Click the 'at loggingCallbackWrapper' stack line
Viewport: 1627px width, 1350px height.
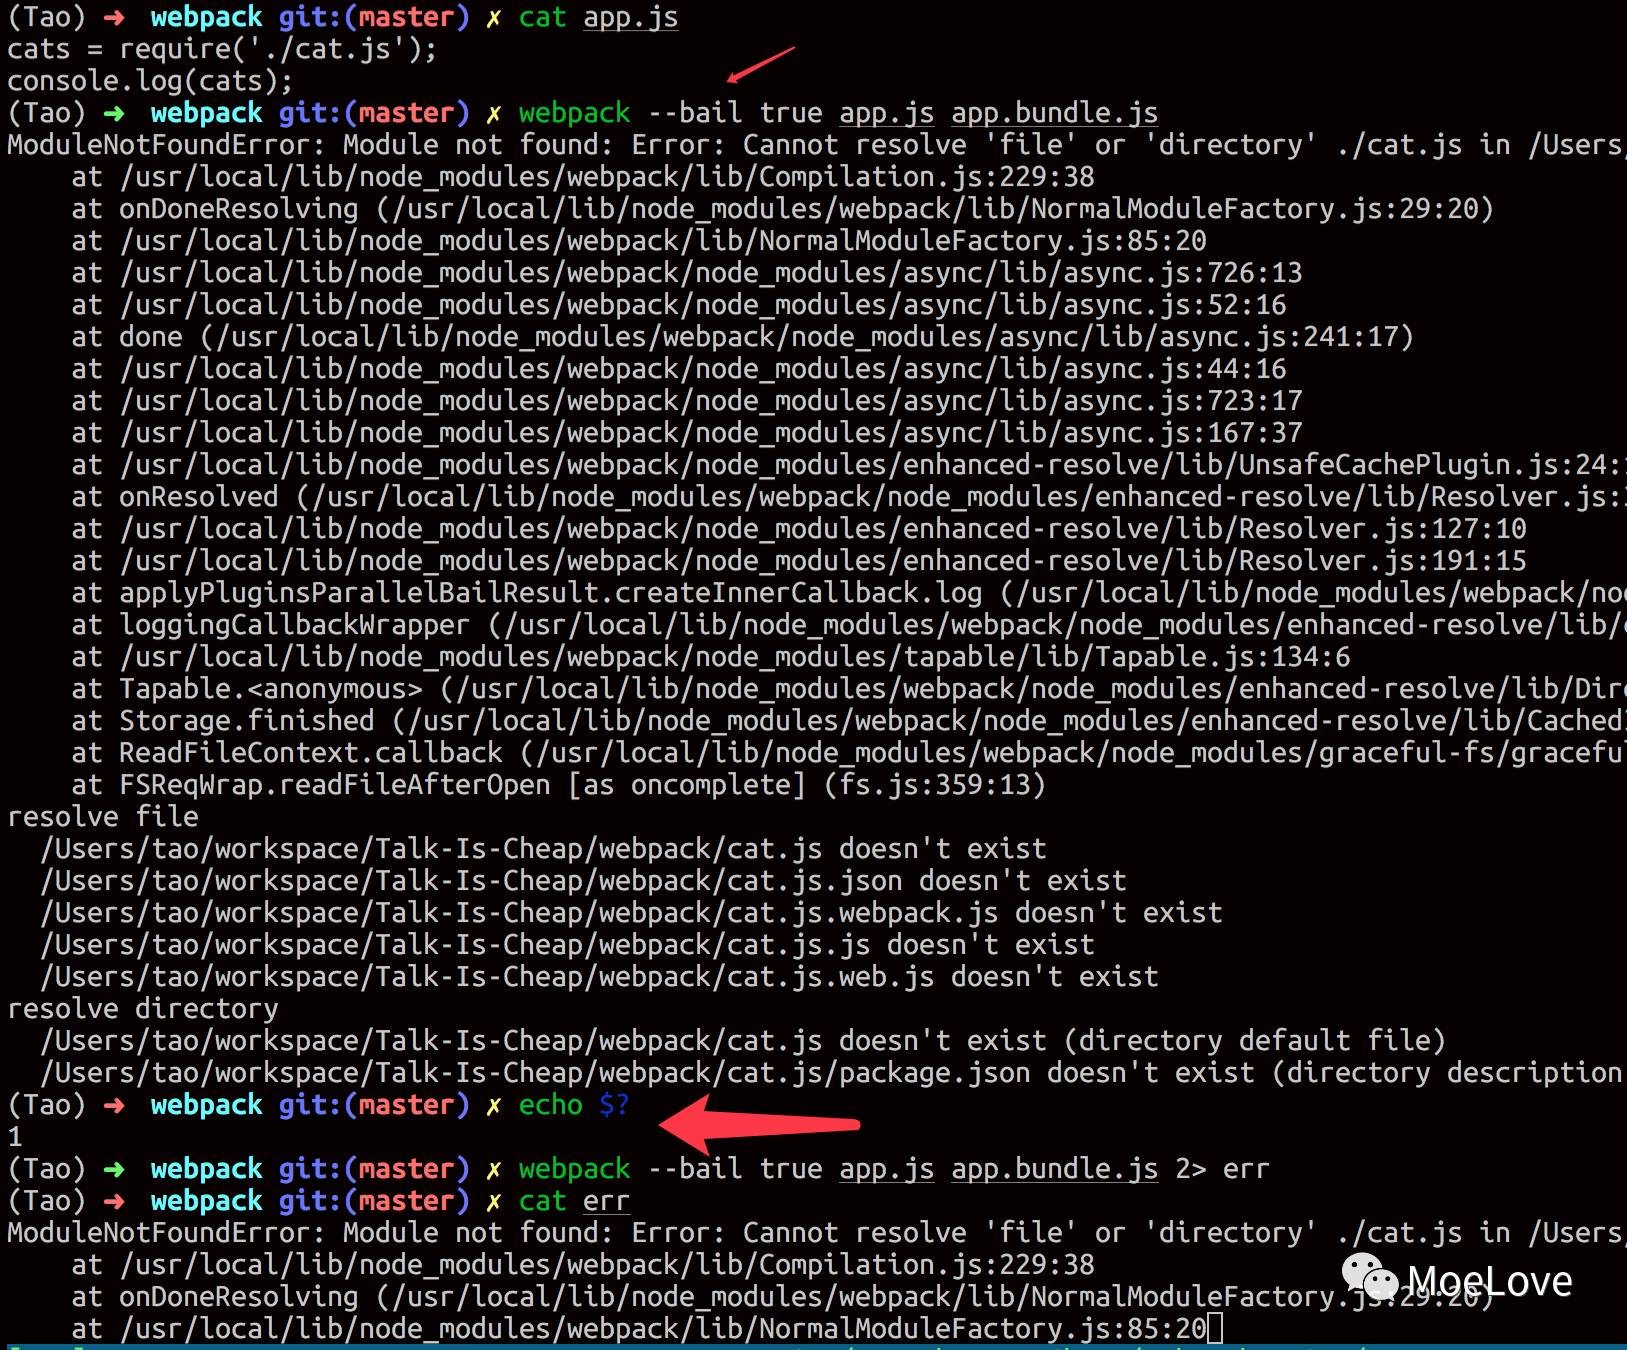click(849, 625)
